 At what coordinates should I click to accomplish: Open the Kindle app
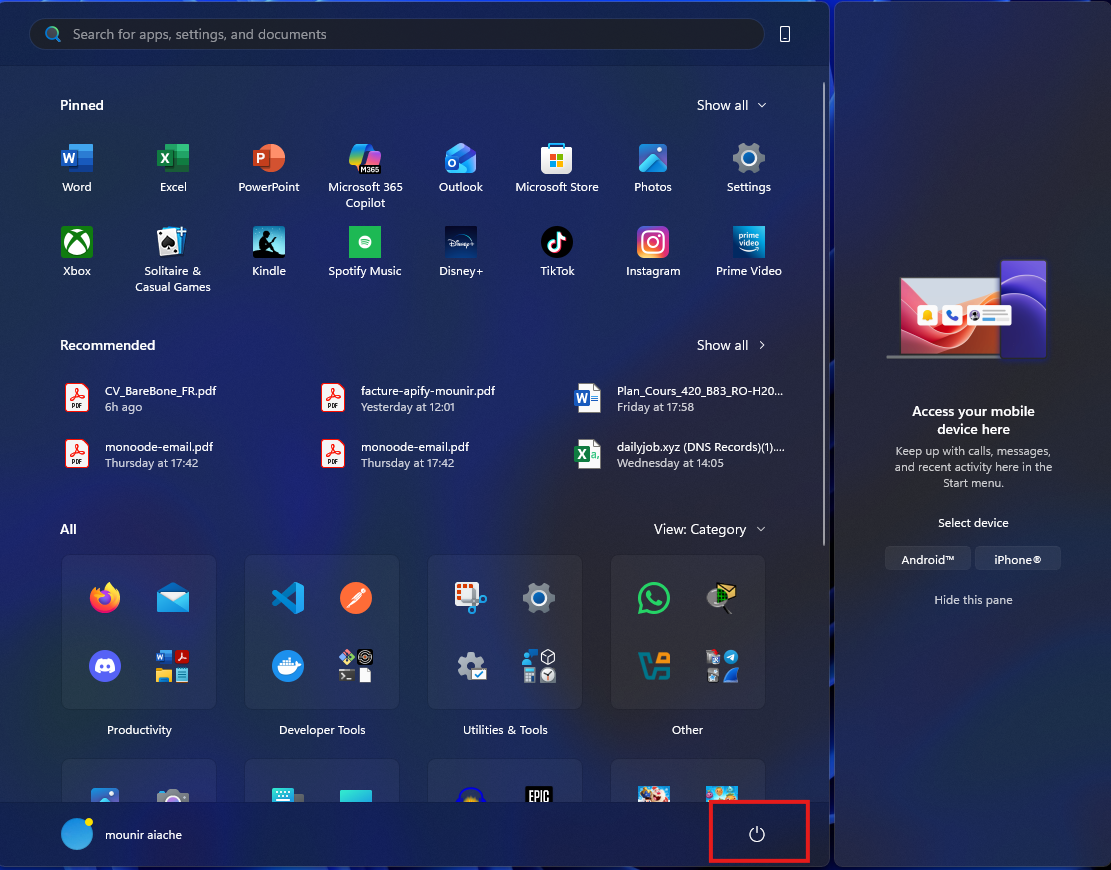click(269, 252)
